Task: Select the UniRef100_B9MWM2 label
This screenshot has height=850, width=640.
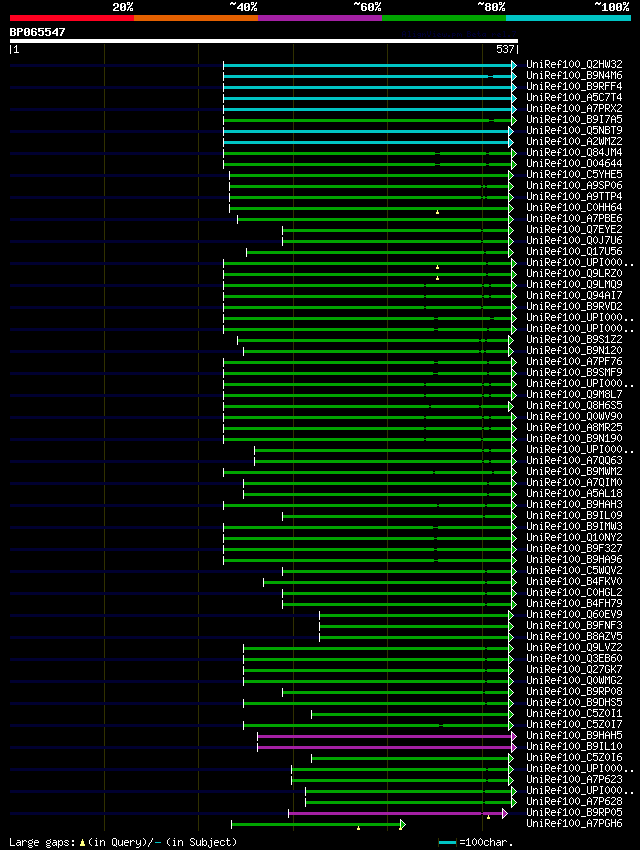Action: 574,471
